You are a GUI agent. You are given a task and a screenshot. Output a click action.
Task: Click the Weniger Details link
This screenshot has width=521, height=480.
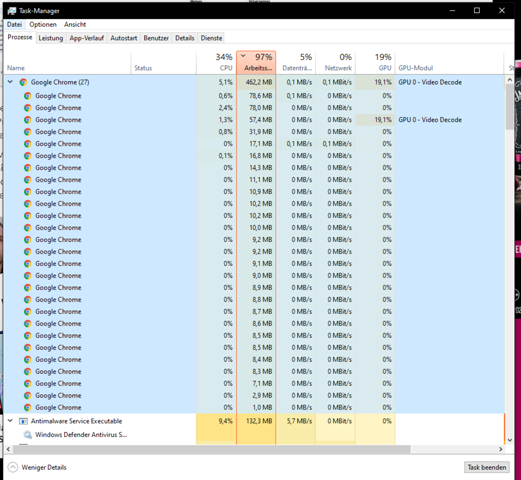click(x=44, y=467)
